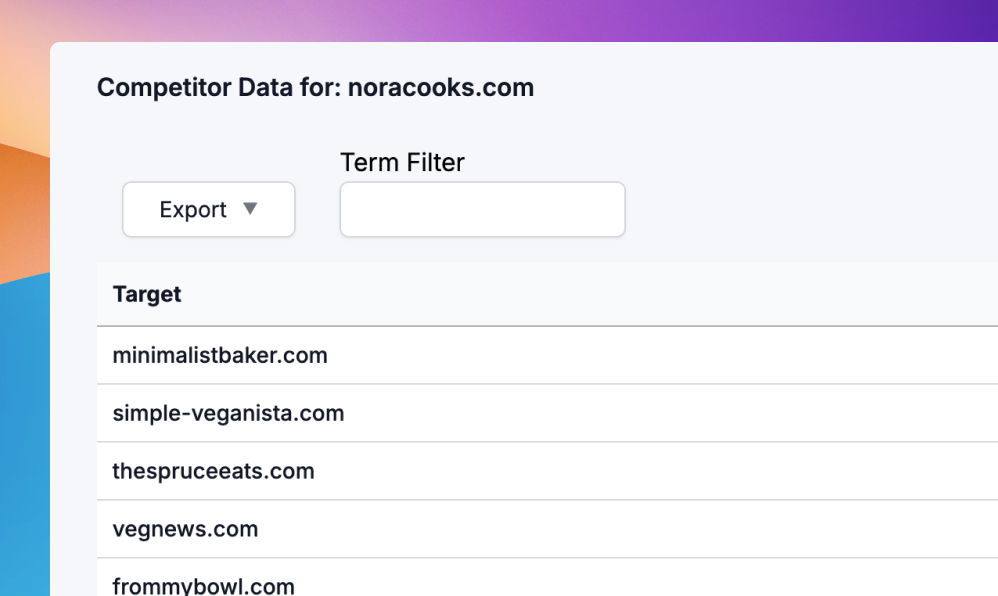Sort by the Target column header
This screenshot has width=998, height=596.
[147, 295]
